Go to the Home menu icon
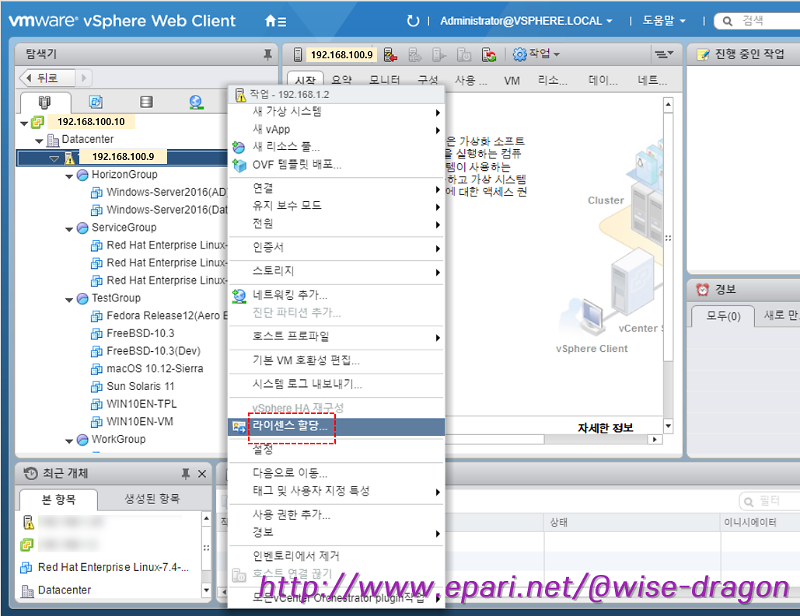Screen dimensions: 800x616 pyautogui.click(x=275, y=21)
